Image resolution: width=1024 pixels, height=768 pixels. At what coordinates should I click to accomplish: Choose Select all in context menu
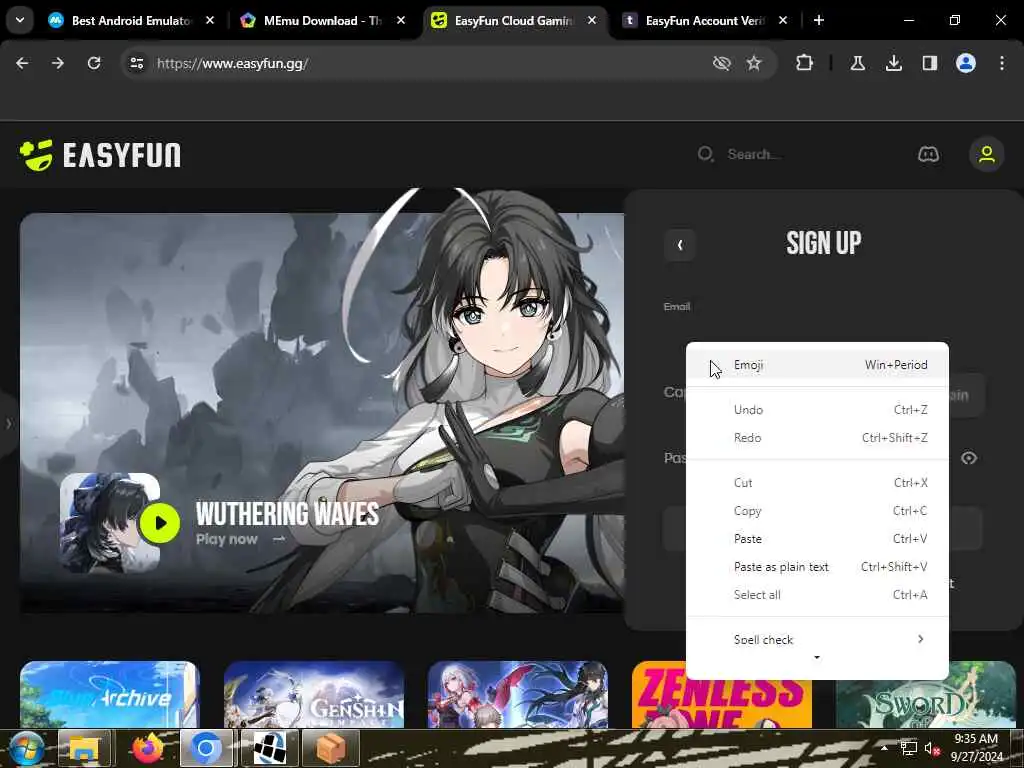tap(817, 594)
